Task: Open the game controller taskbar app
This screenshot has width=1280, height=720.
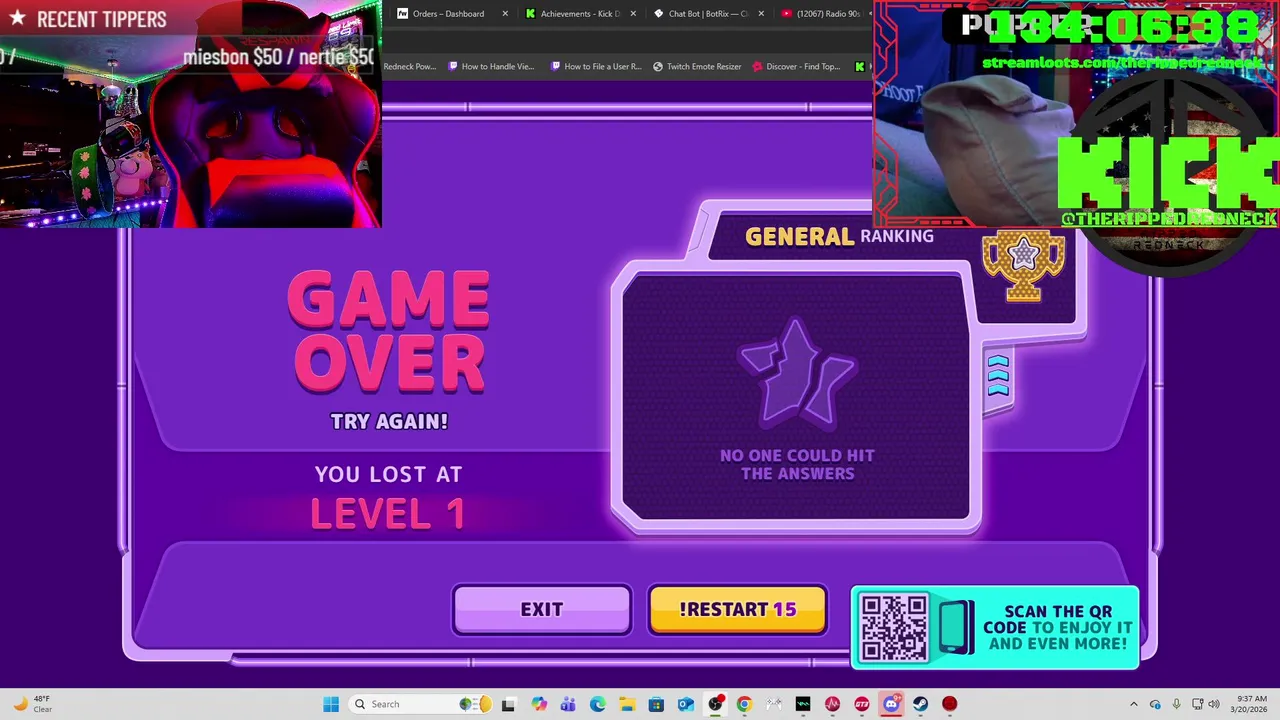Action: [x=773, y=704]
